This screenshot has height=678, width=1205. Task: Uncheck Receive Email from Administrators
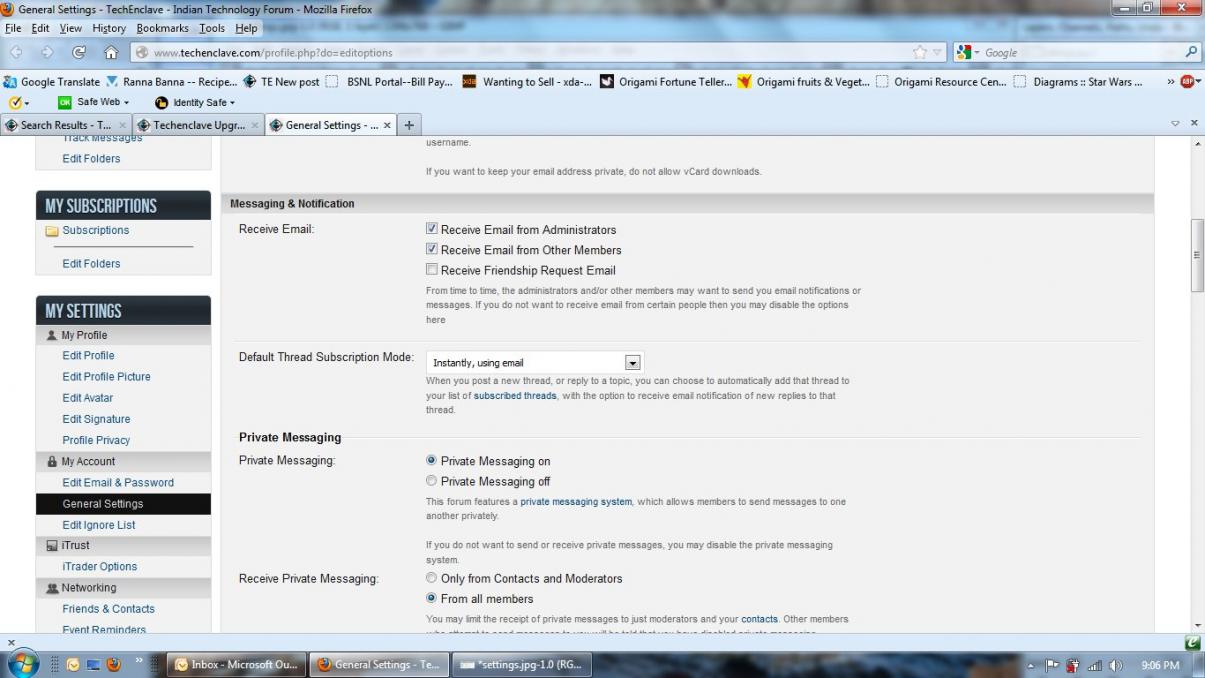pyautogui.click(x=432, y=229)
